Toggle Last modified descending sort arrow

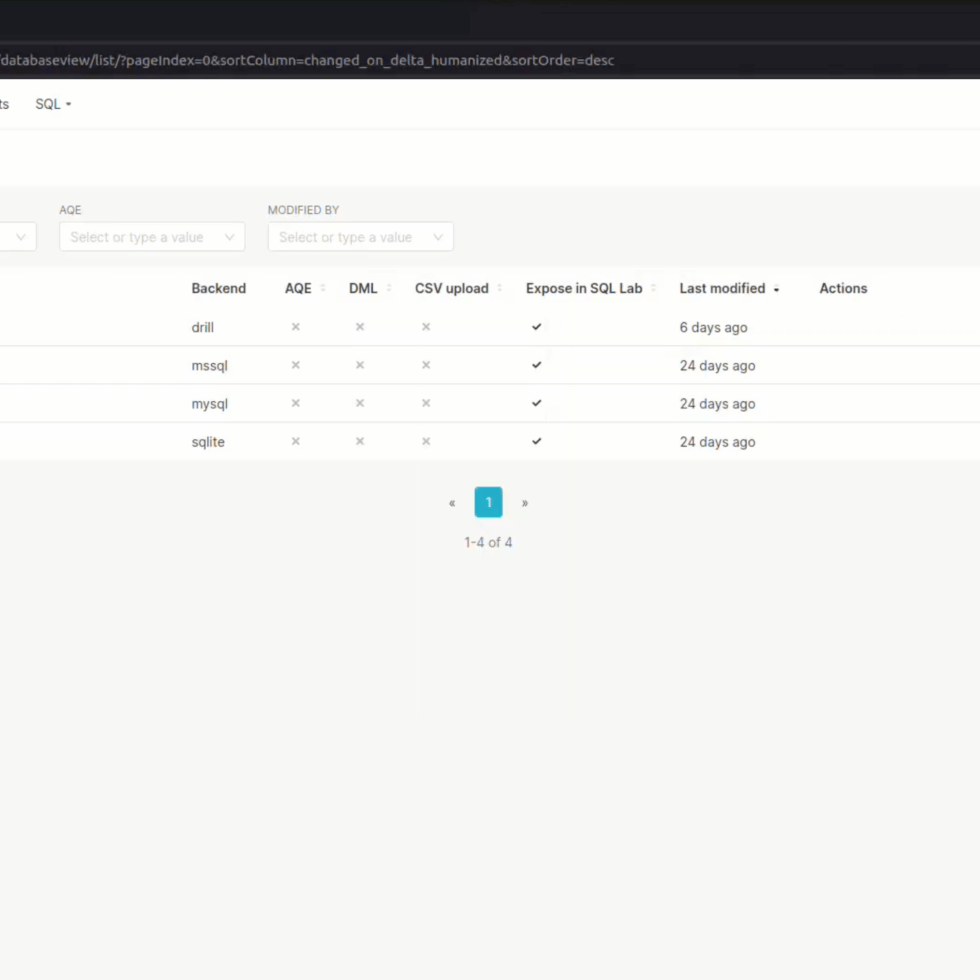point(776,289)
